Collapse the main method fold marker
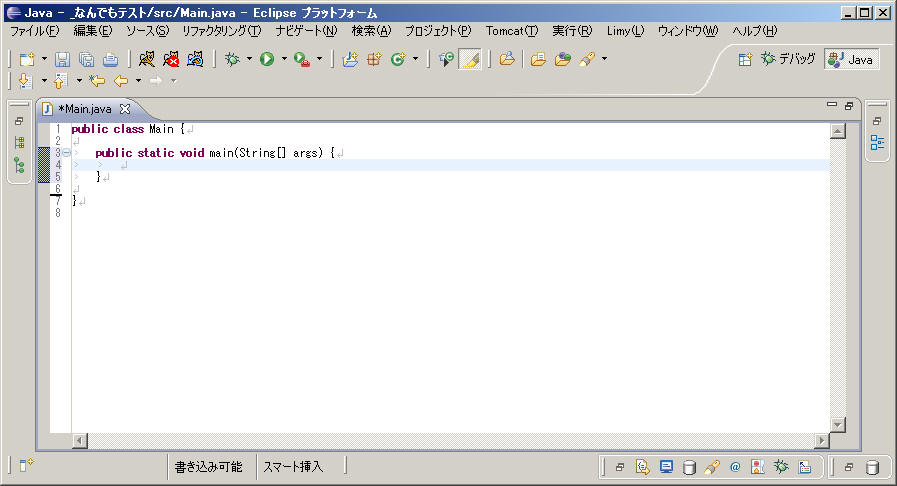897x486 pixels. [x=66, y=153]
